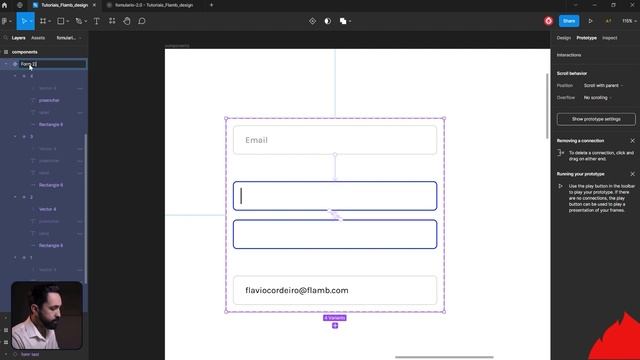Click the Share button

(x=569, y=21)
